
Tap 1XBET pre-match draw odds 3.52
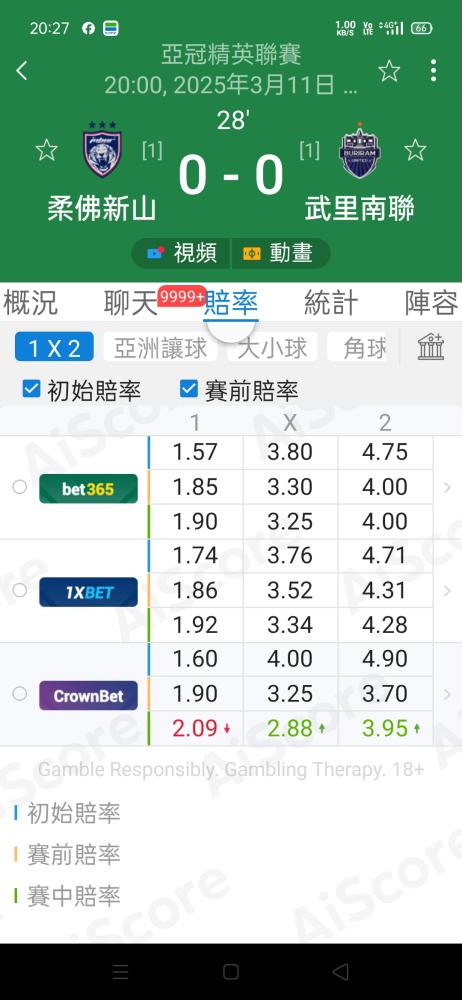tap(290, 590)
